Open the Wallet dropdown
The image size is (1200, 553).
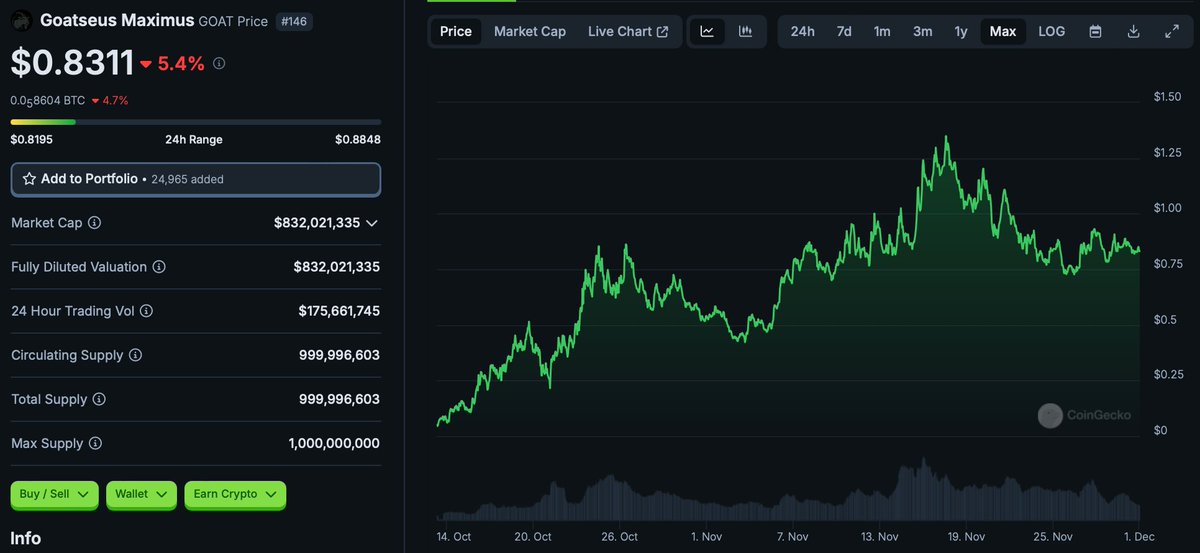tap(141, 494)
